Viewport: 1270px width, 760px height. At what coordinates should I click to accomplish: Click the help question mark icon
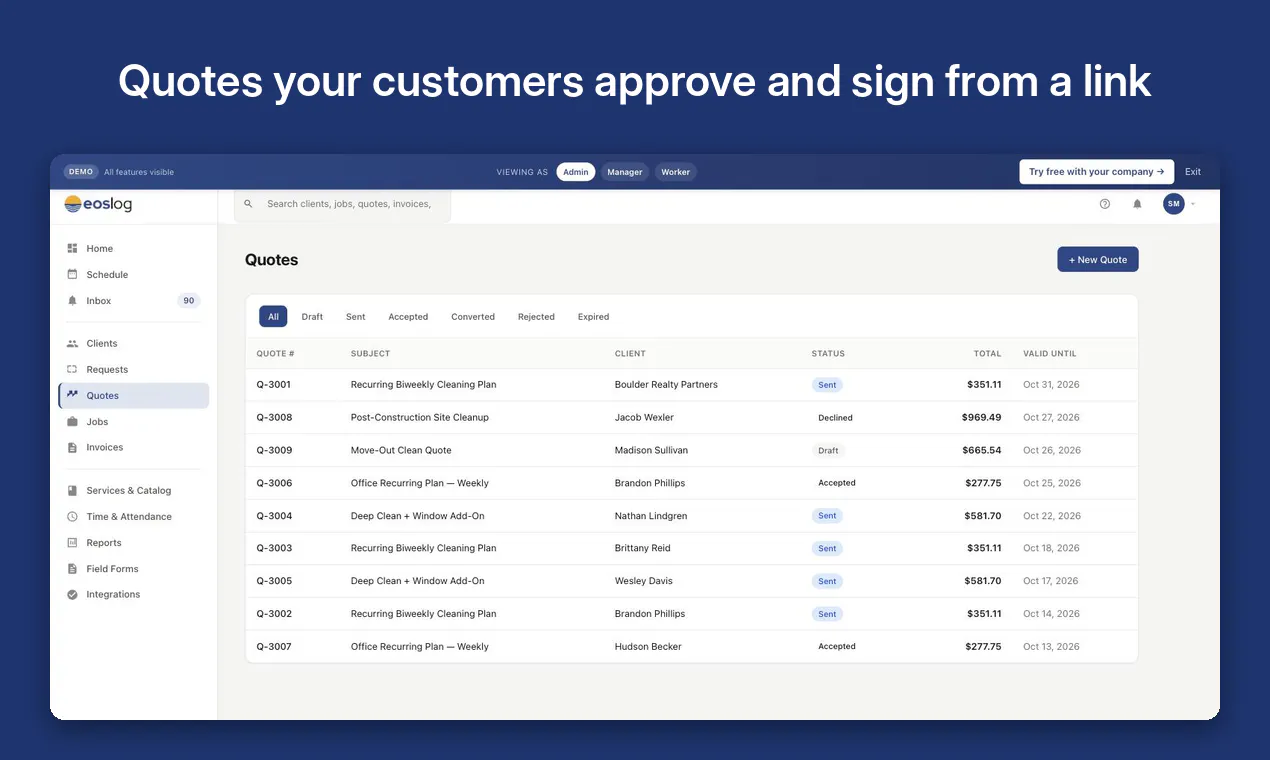[x=1105, y=204]
